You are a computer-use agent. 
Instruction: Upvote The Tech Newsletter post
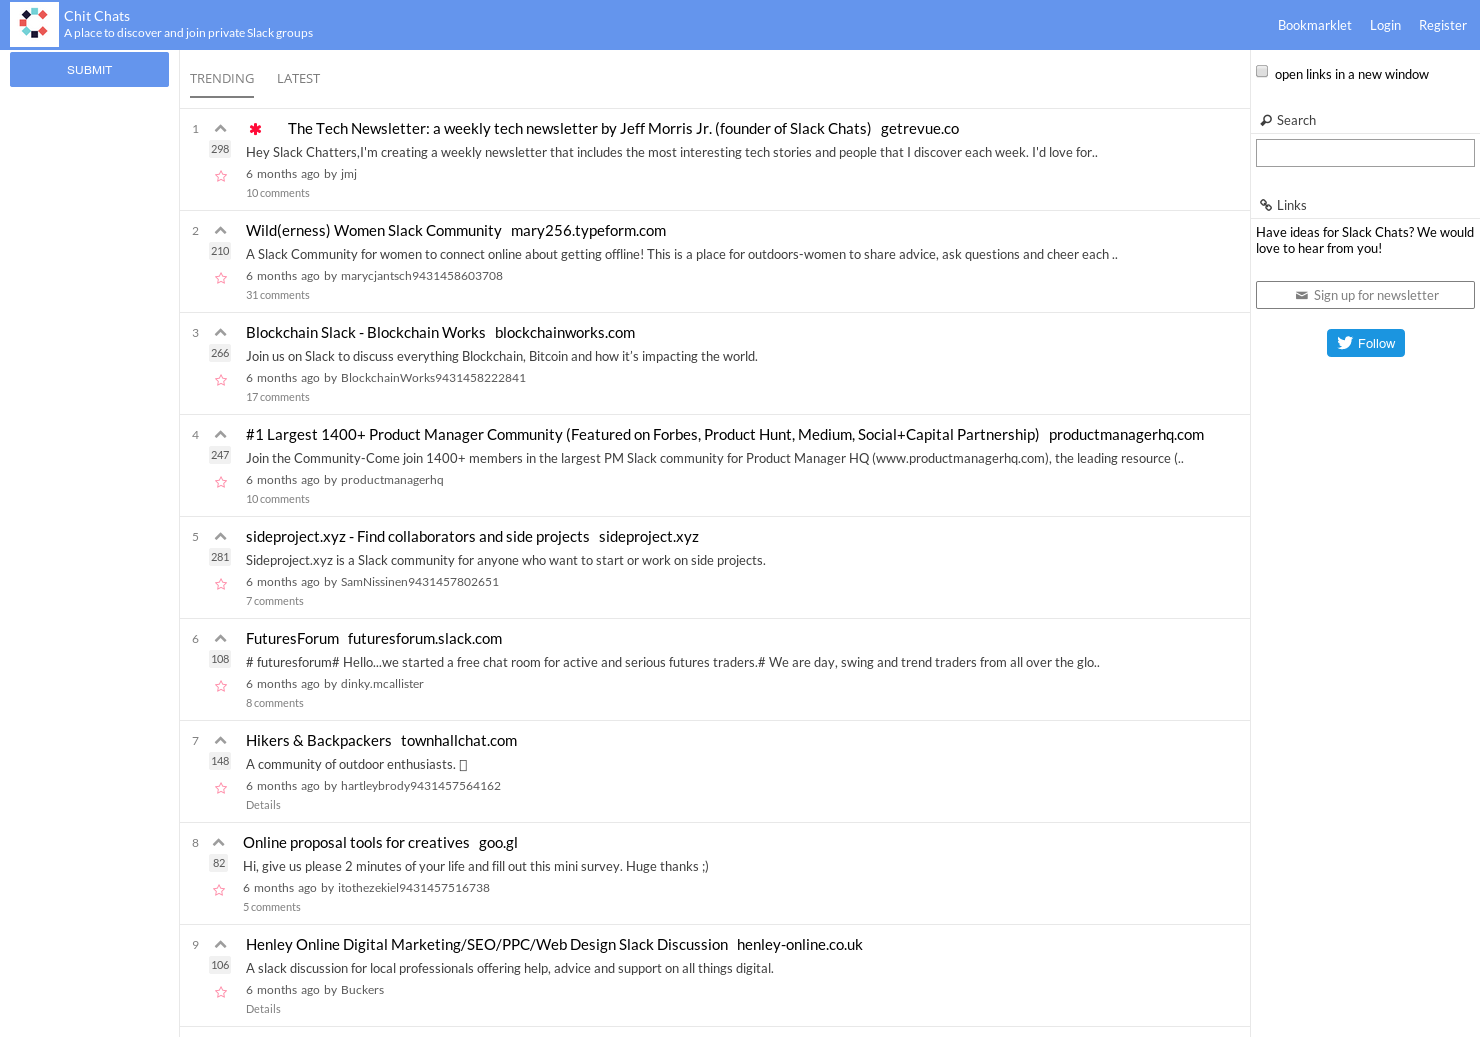(x=220, y=128)
